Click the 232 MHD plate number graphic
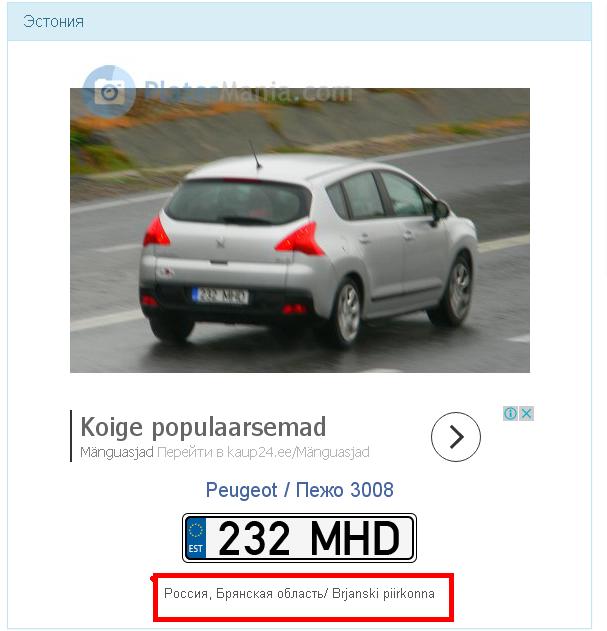Screen dimensions: 607x631 click(299, 538)
